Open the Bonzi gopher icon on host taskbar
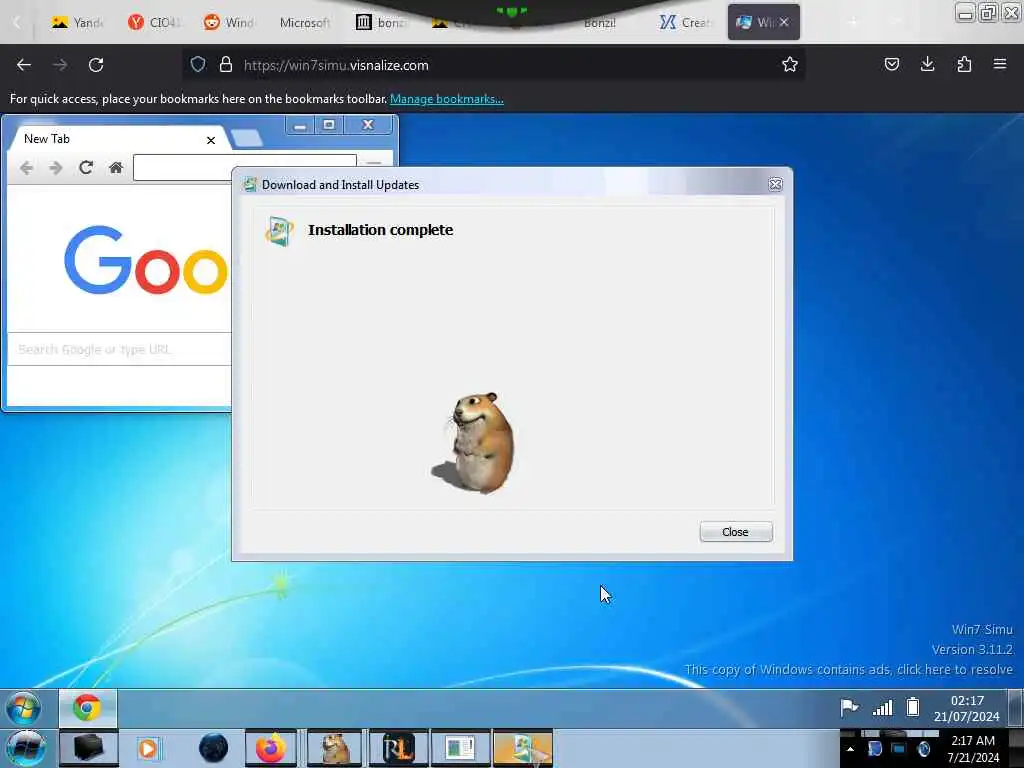Viewport: 1024px width, 768px height. (x=334, y=748)
